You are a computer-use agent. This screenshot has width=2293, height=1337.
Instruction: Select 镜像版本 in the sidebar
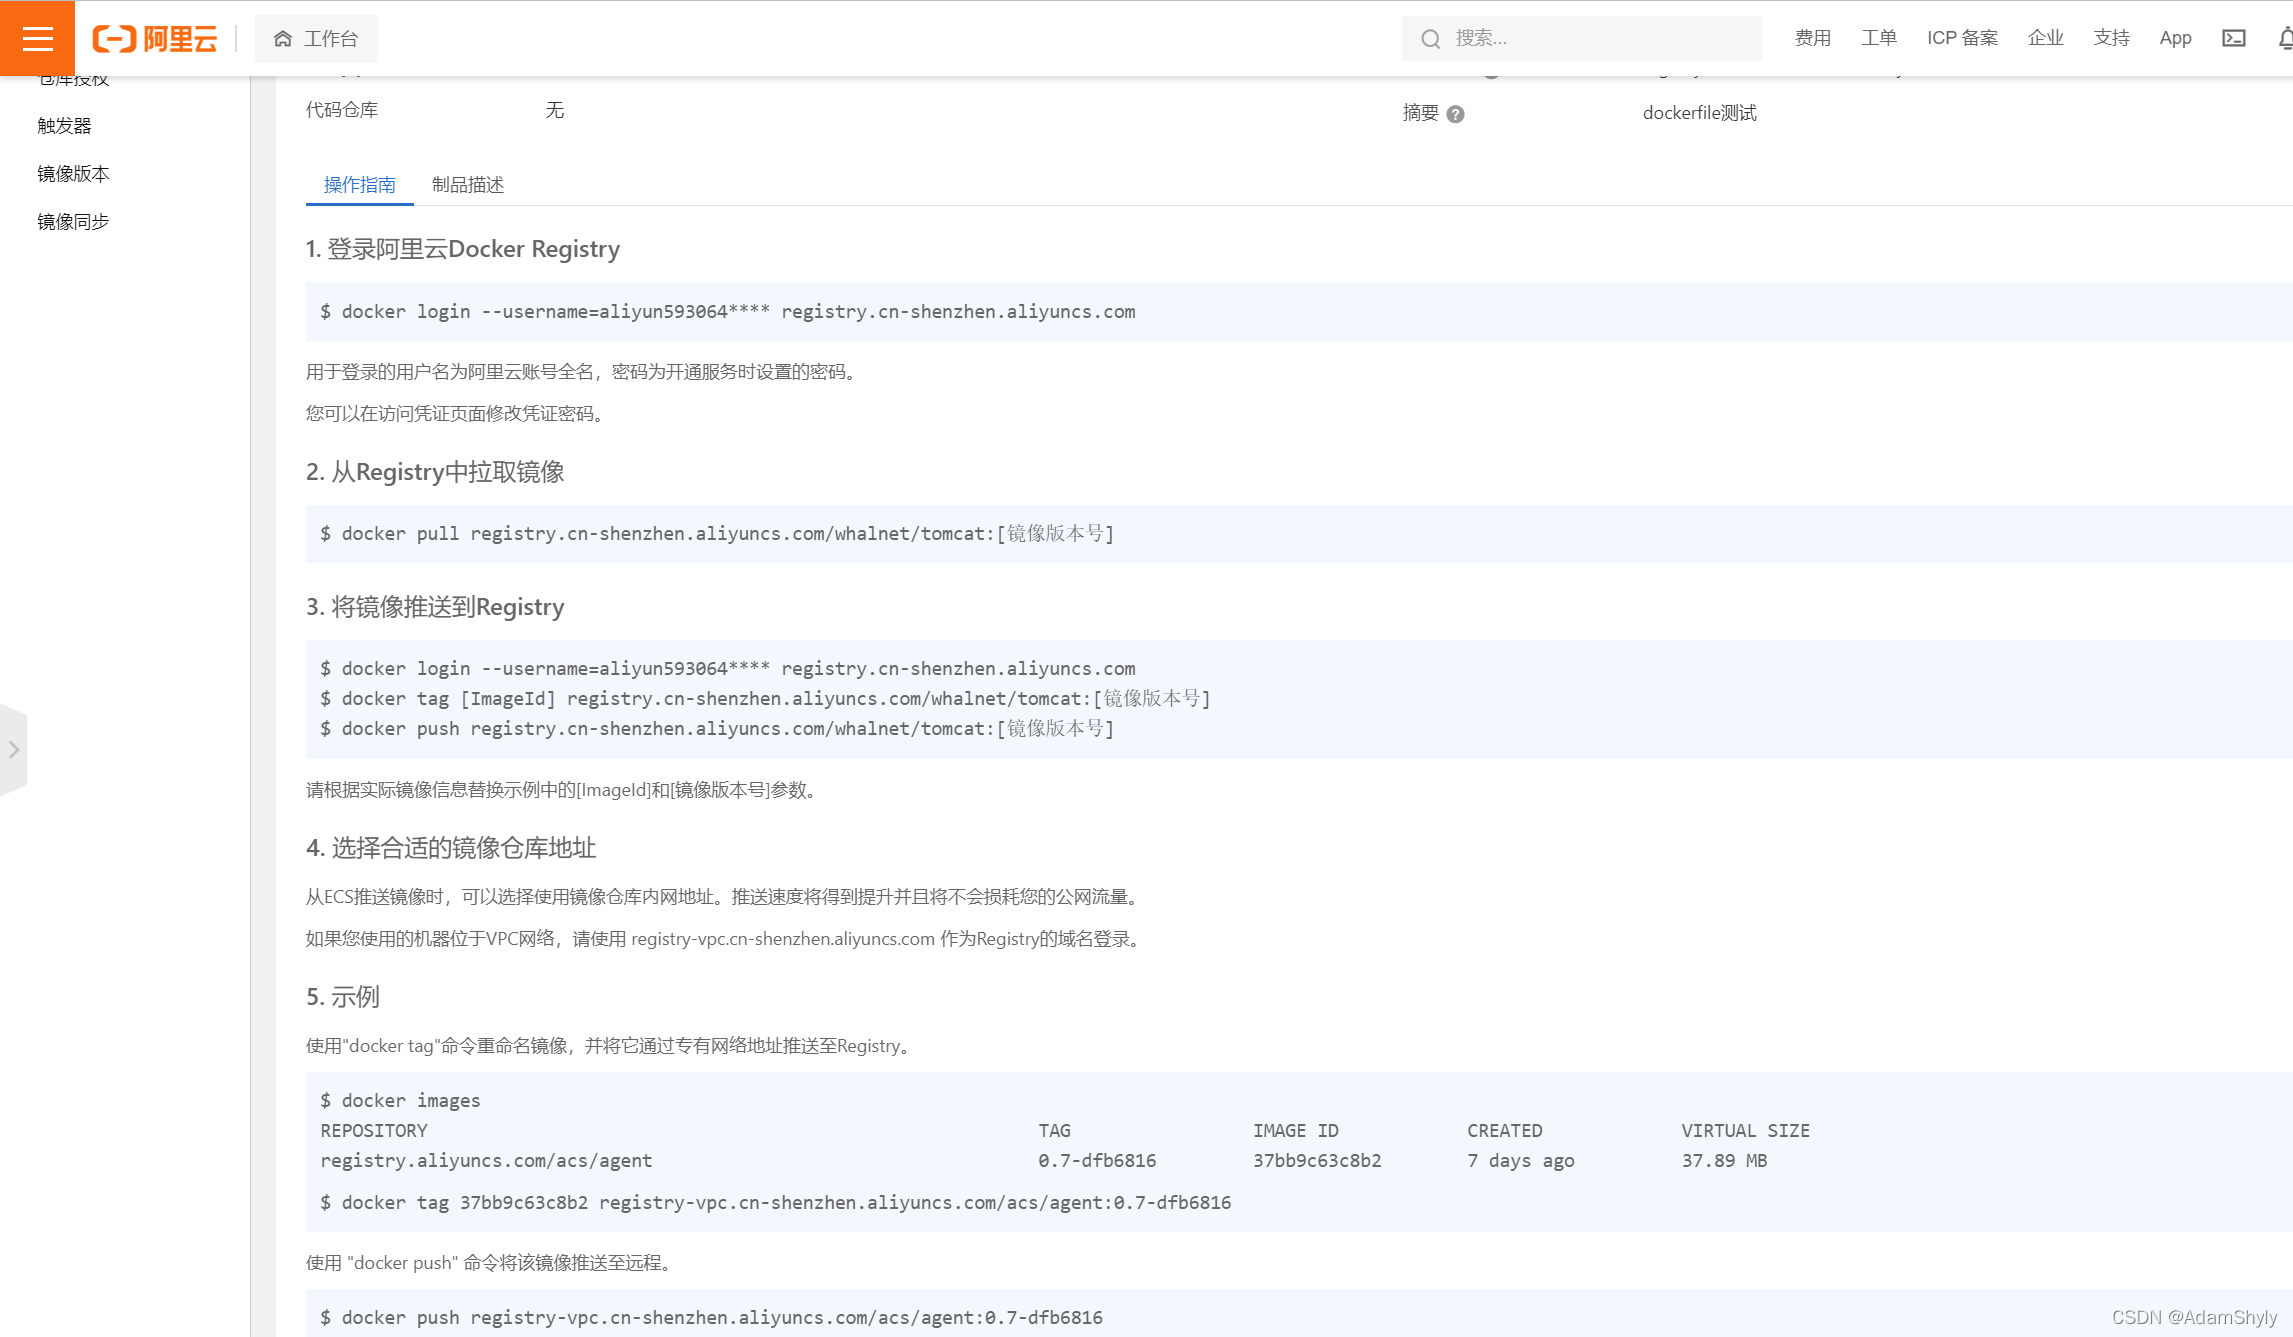[73, 174]
